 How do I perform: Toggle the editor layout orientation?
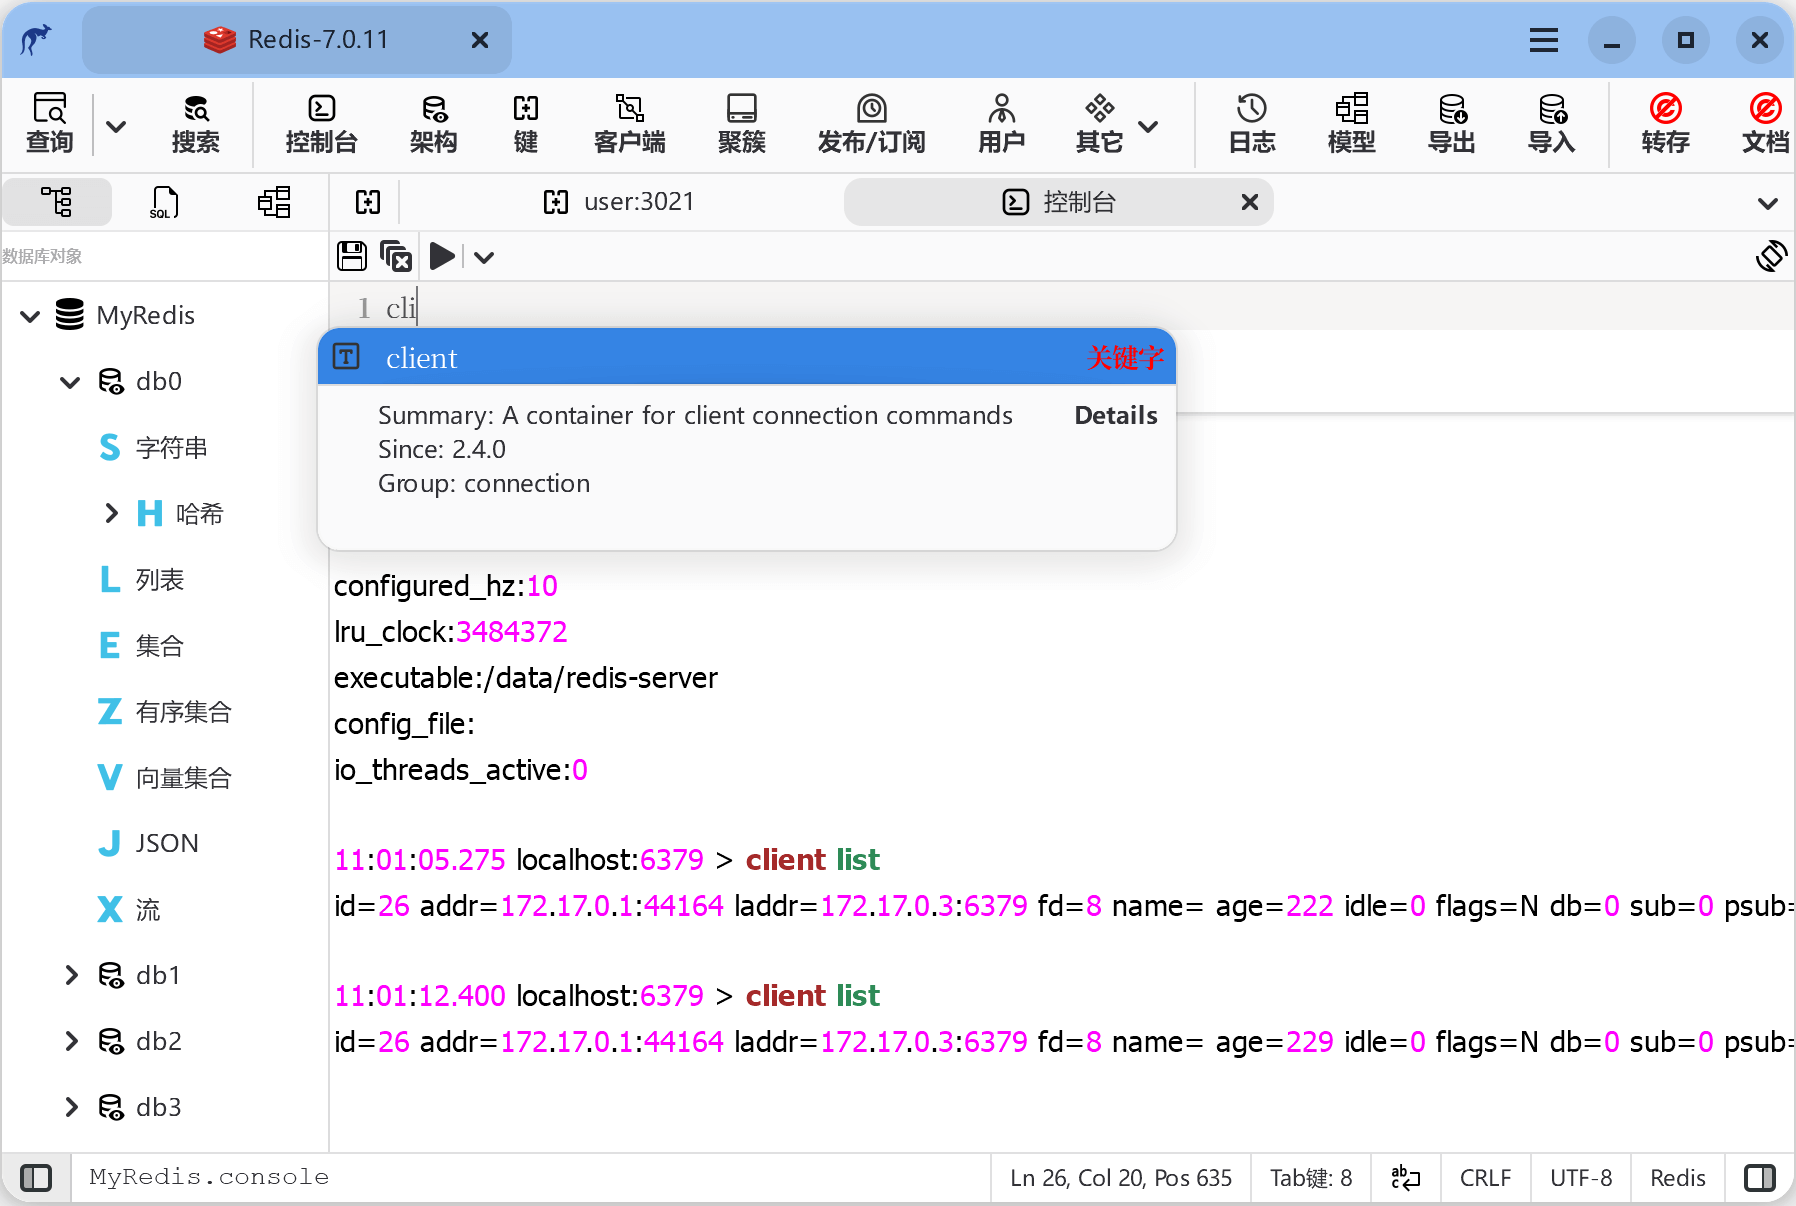point(1771,256)
